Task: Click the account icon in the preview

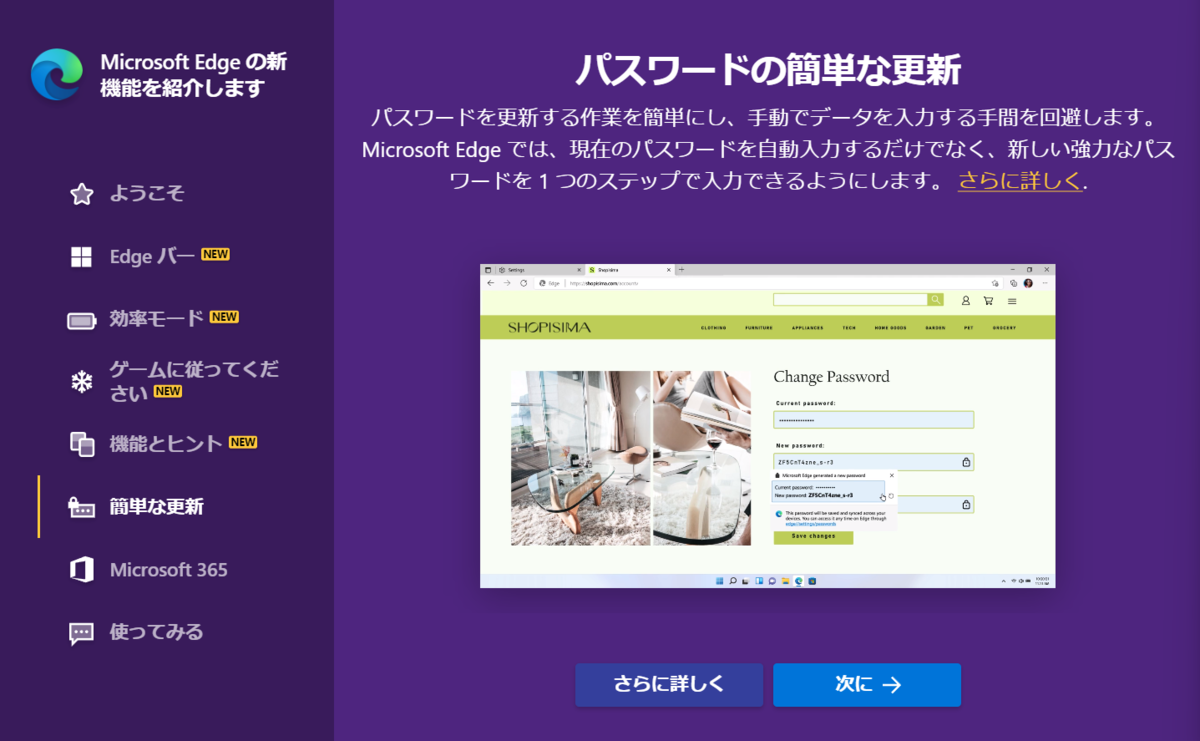Action: coord(966,300)
